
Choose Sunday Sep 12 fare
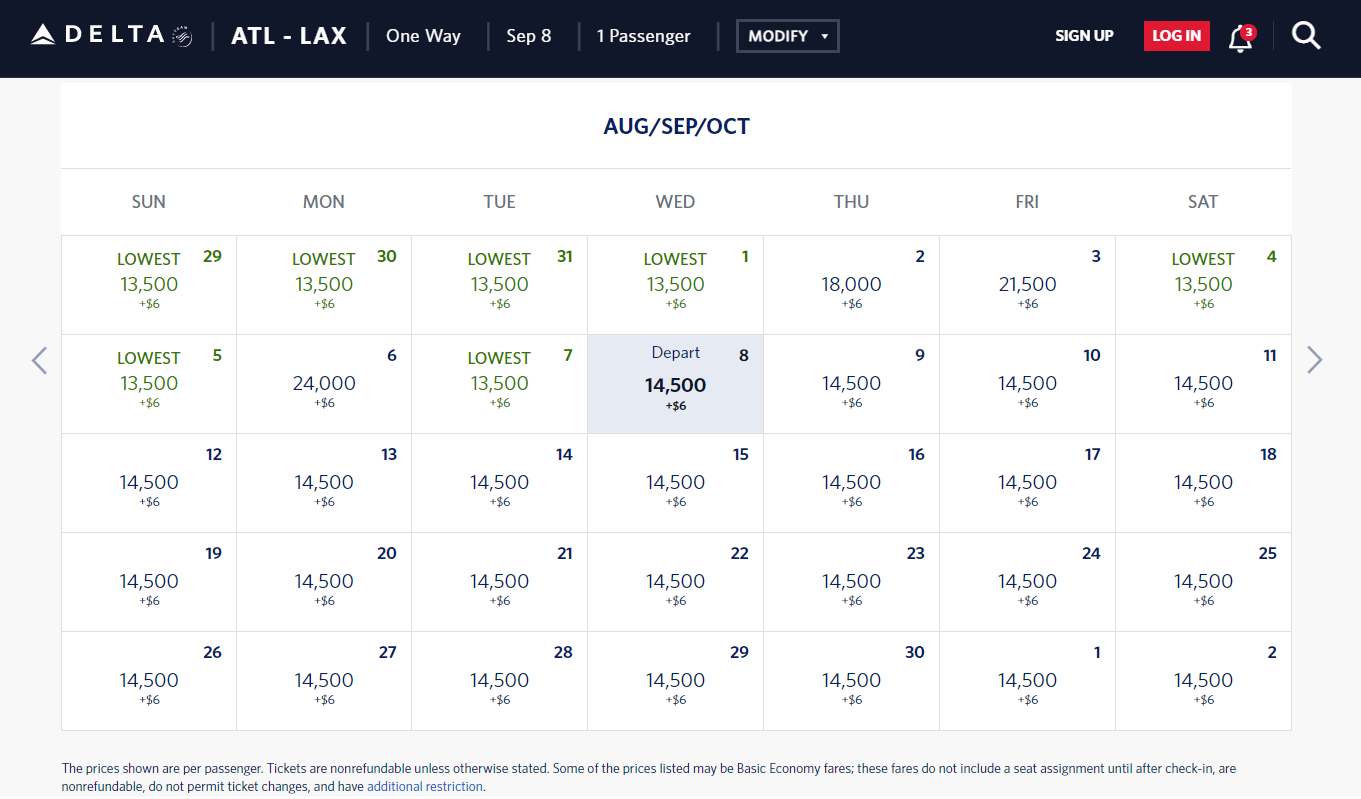tap(149, 483)
